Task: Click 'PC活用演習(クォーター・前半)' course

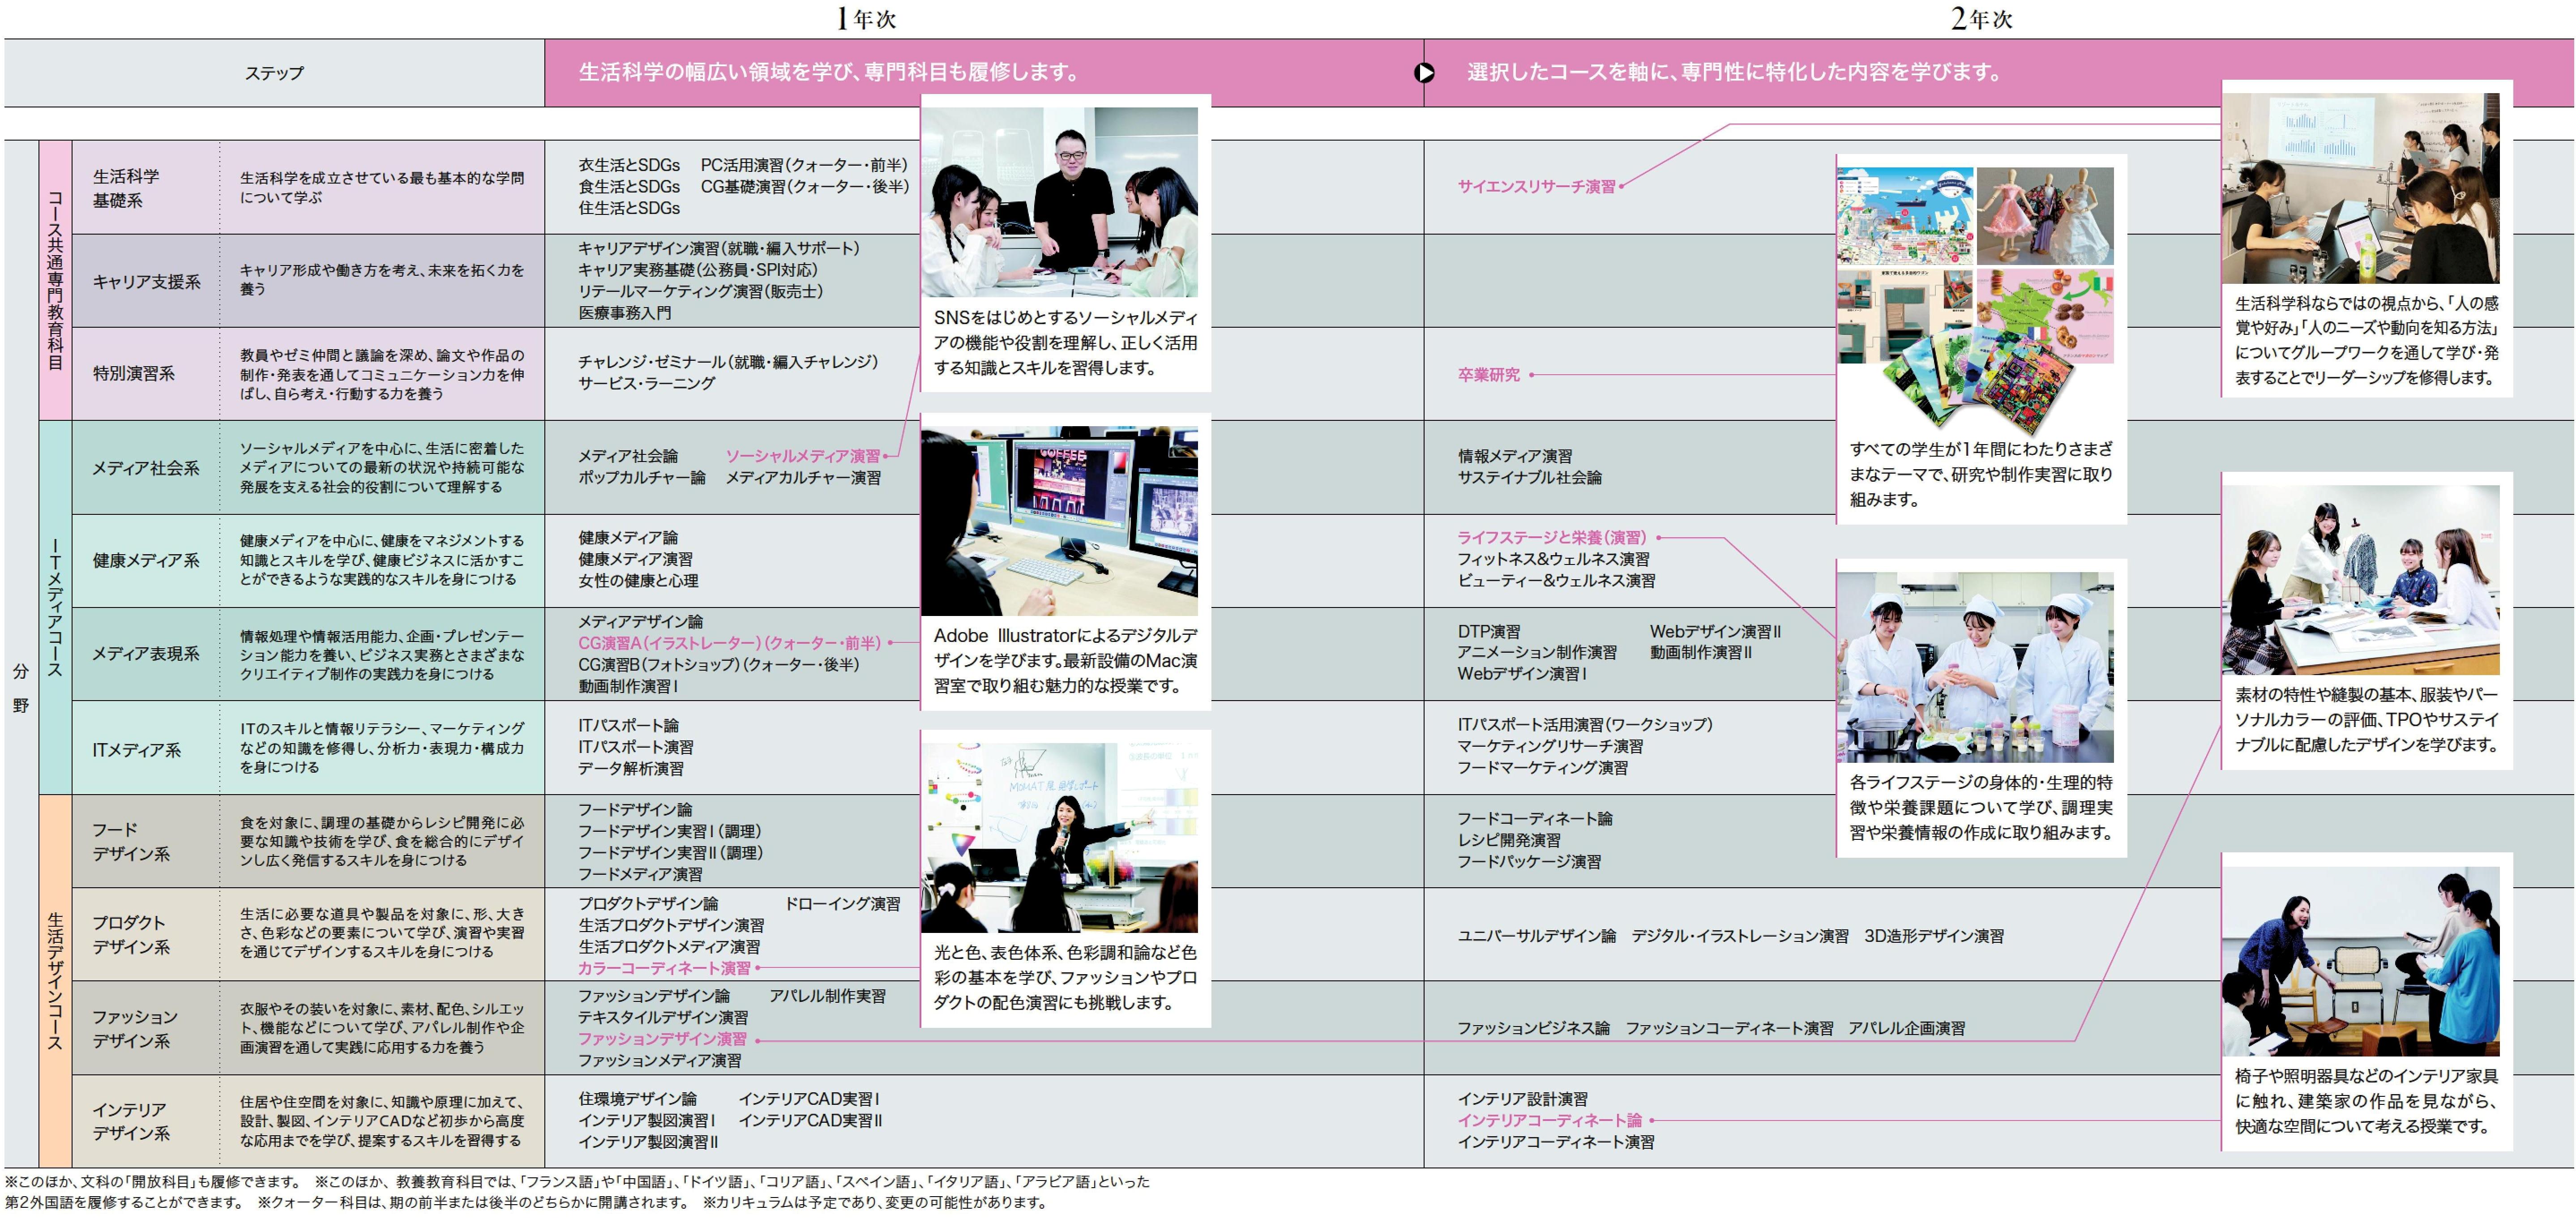Action: [804, 165]
